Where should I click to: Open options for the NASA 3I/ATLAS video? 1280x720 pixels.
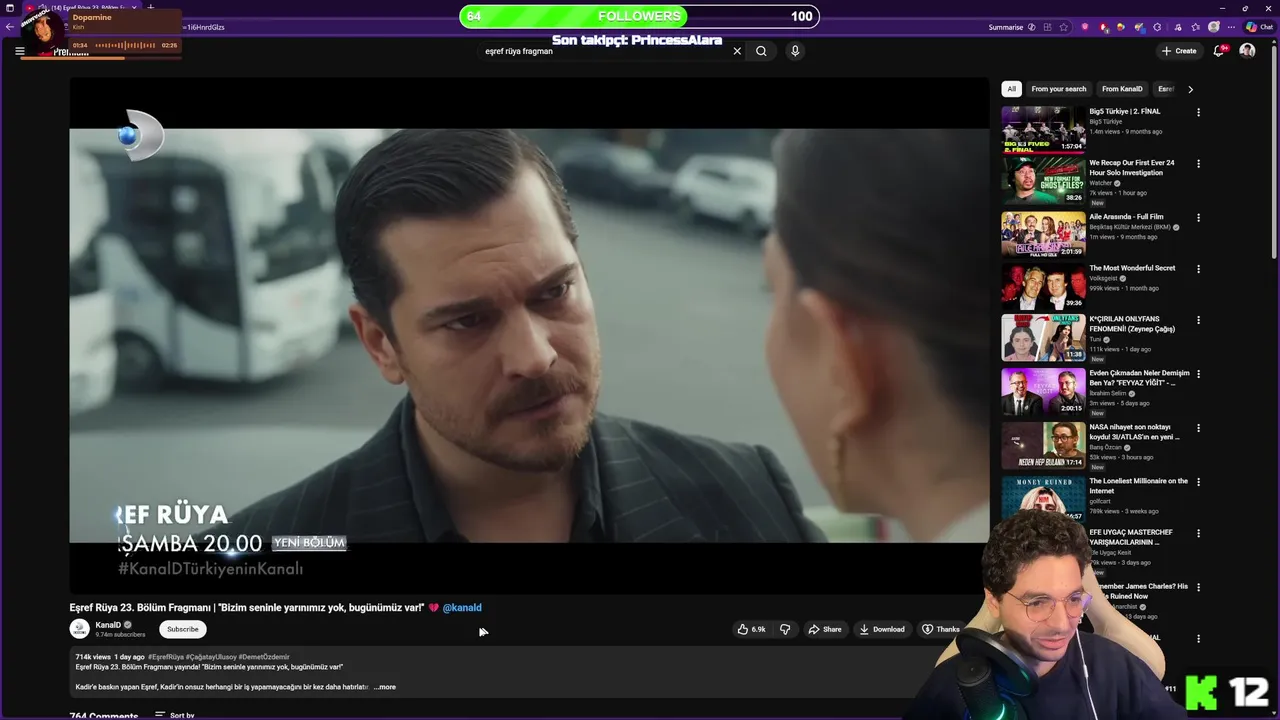pyautogui.click(x=1198, y=428)
